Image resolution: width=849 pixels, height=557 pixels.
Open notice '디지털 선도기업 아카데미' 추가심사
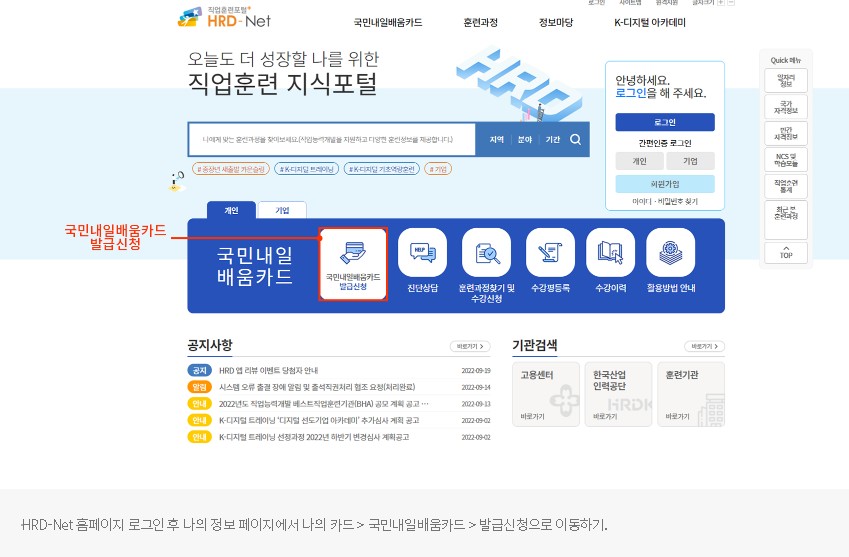click(x=318, y=421)
